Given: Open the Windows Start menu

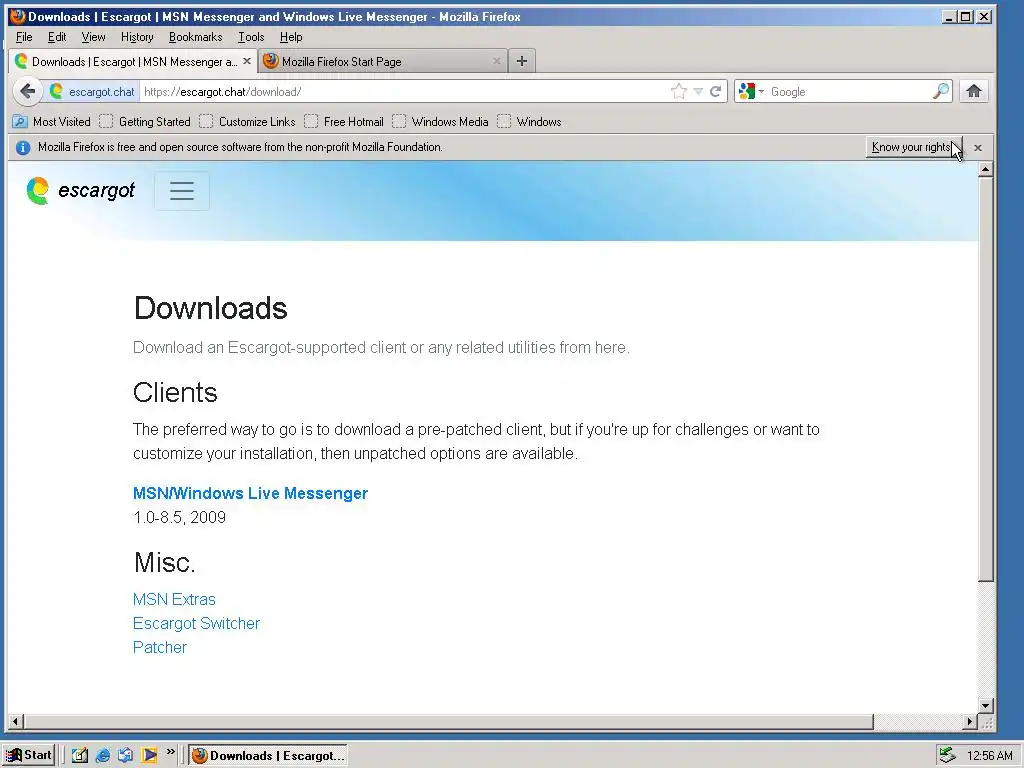Looking at the screenshot, I should coord(29,755).
